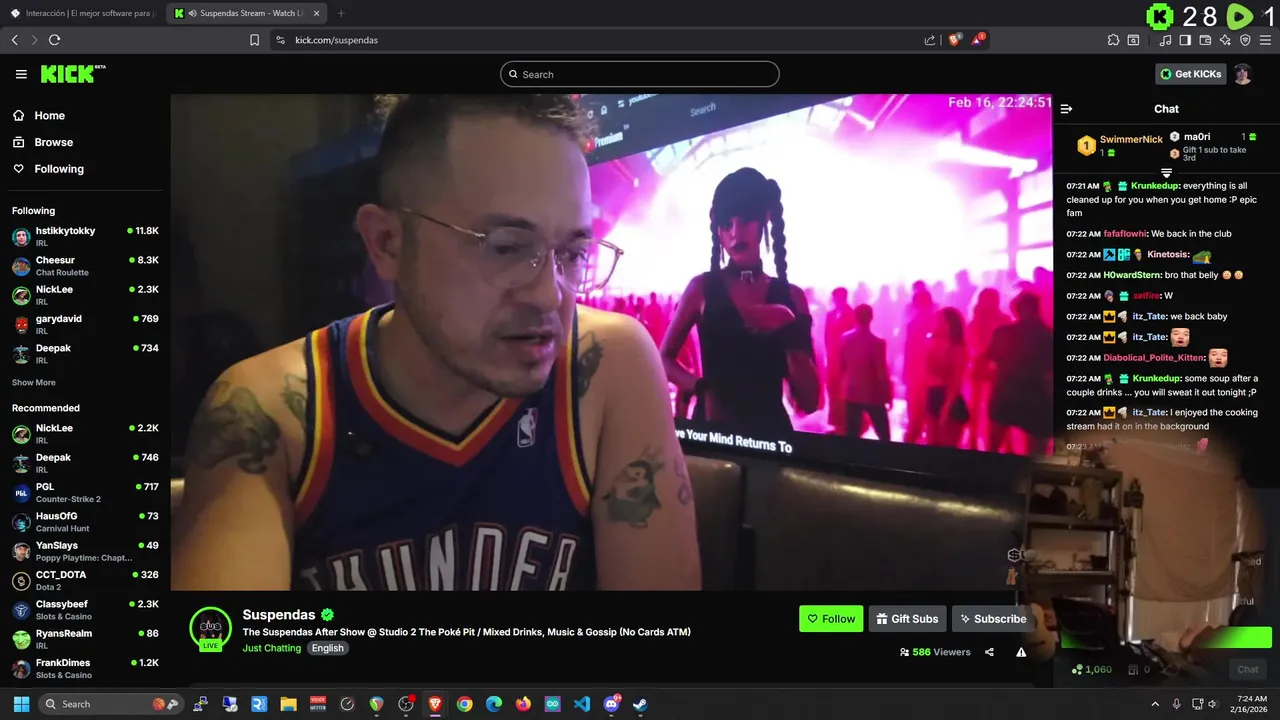Click Diabolical_Polite_Kitten's username in chat
This screenshot has height=720, width=1280.
[1154, 358]
